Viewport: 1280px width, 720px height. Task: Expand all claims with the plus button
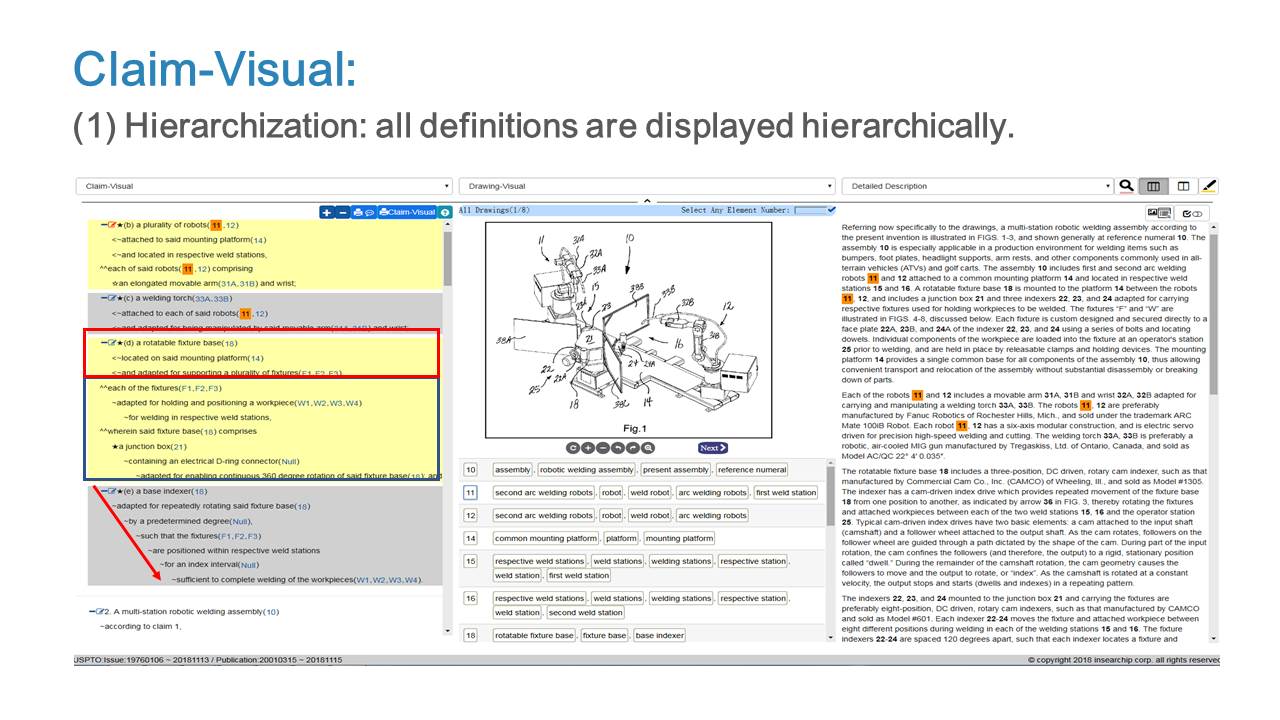coord(327,212)
